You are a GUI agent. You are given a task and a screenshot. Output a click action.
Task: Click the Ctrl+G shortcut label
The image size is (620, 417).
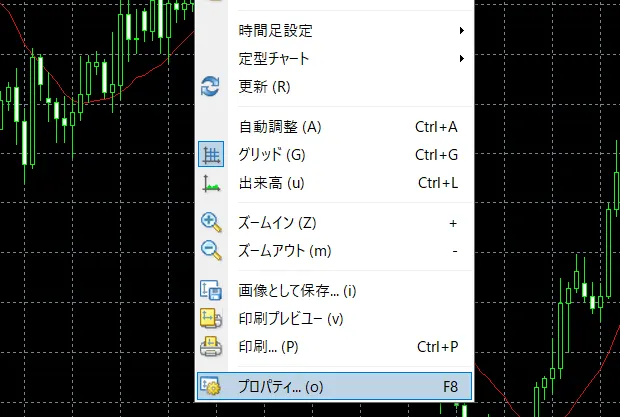[436, 155]
